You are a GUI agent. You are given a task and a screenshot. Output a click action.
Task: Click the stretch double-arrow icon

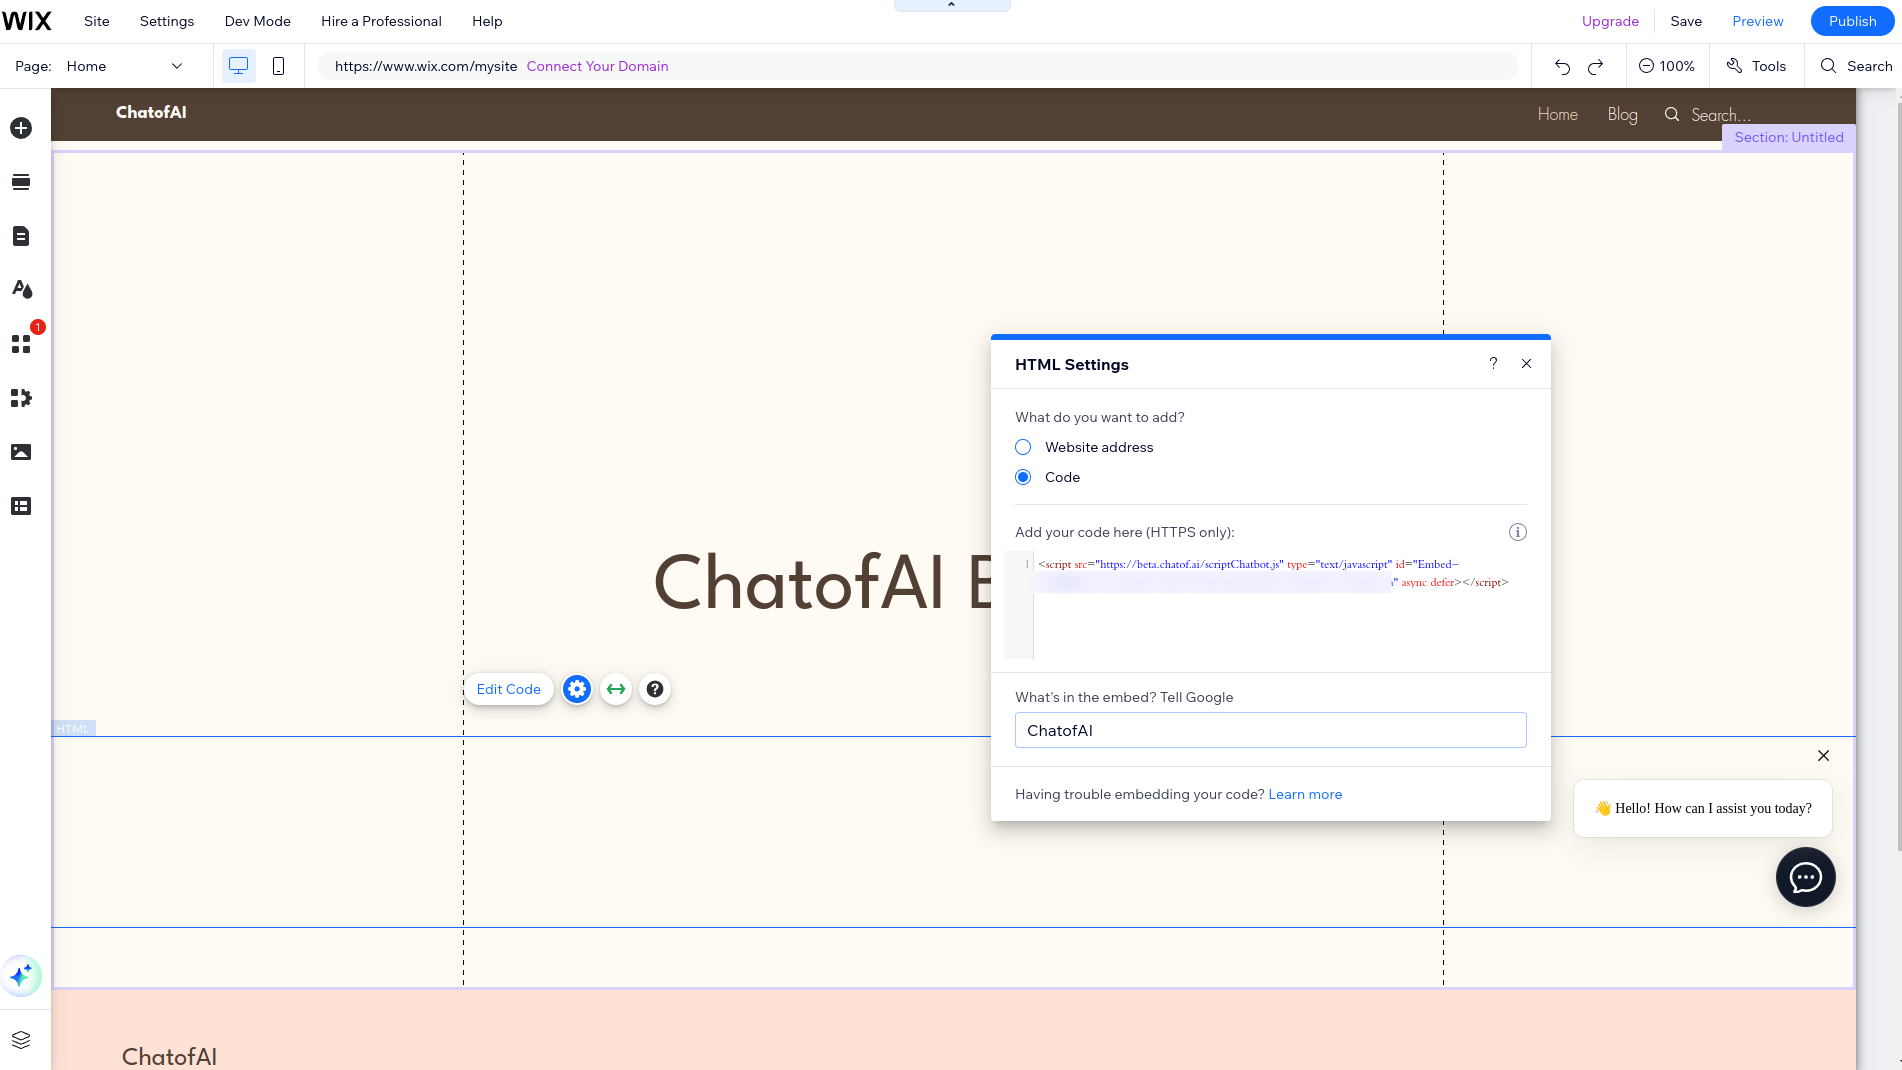click(616, 689)
